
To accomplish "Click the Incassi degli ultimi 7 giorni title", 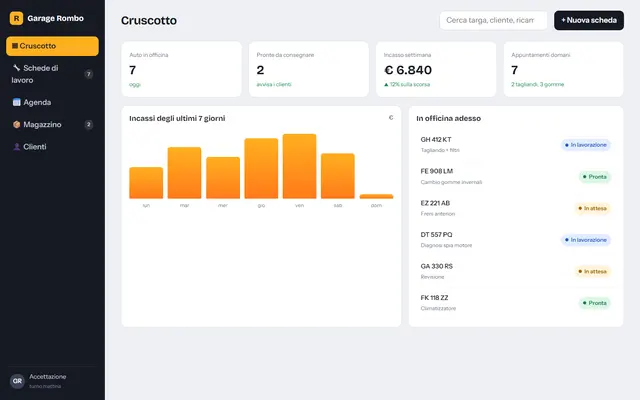I will pos(177,118).
